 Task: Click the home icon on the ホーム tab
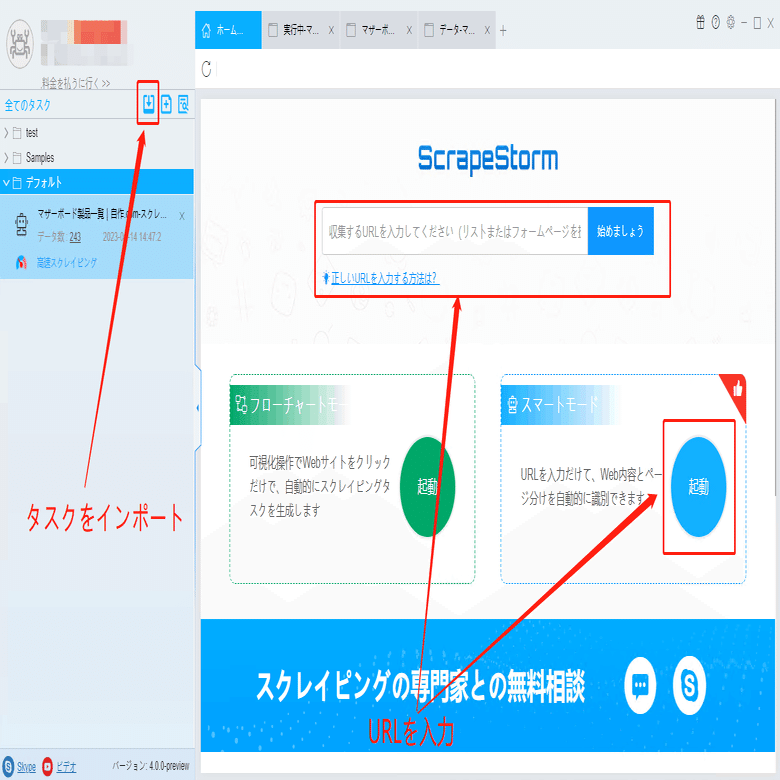(x=206, y=30)
